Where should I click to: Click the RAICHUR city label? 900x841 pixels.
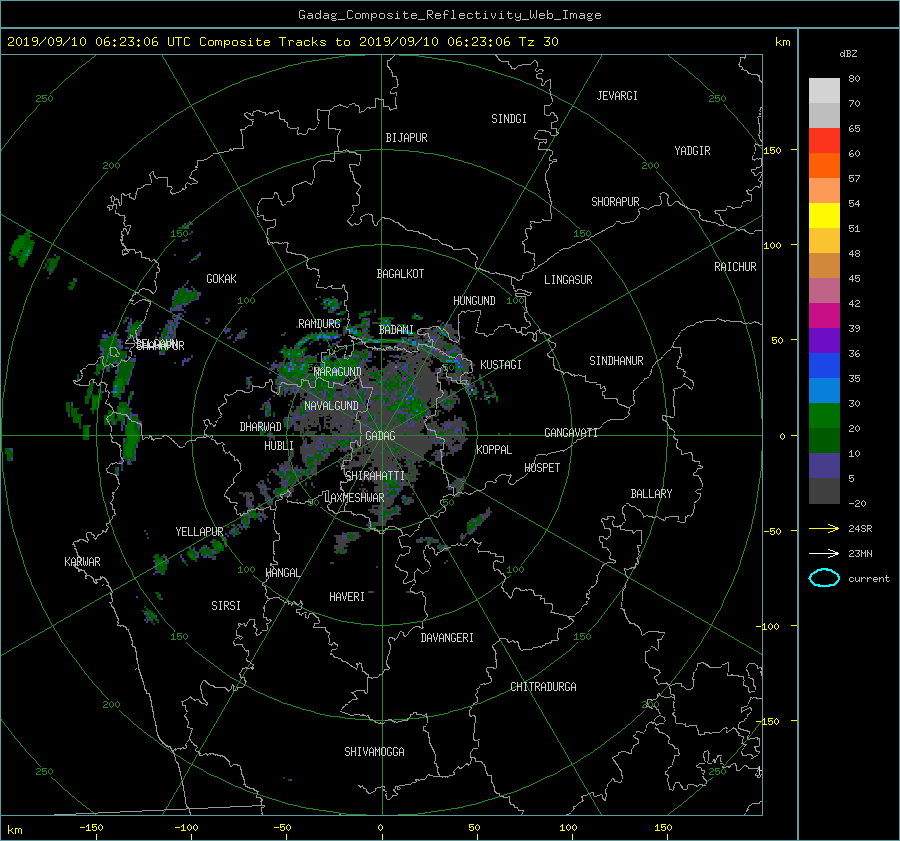pos(735,267)
